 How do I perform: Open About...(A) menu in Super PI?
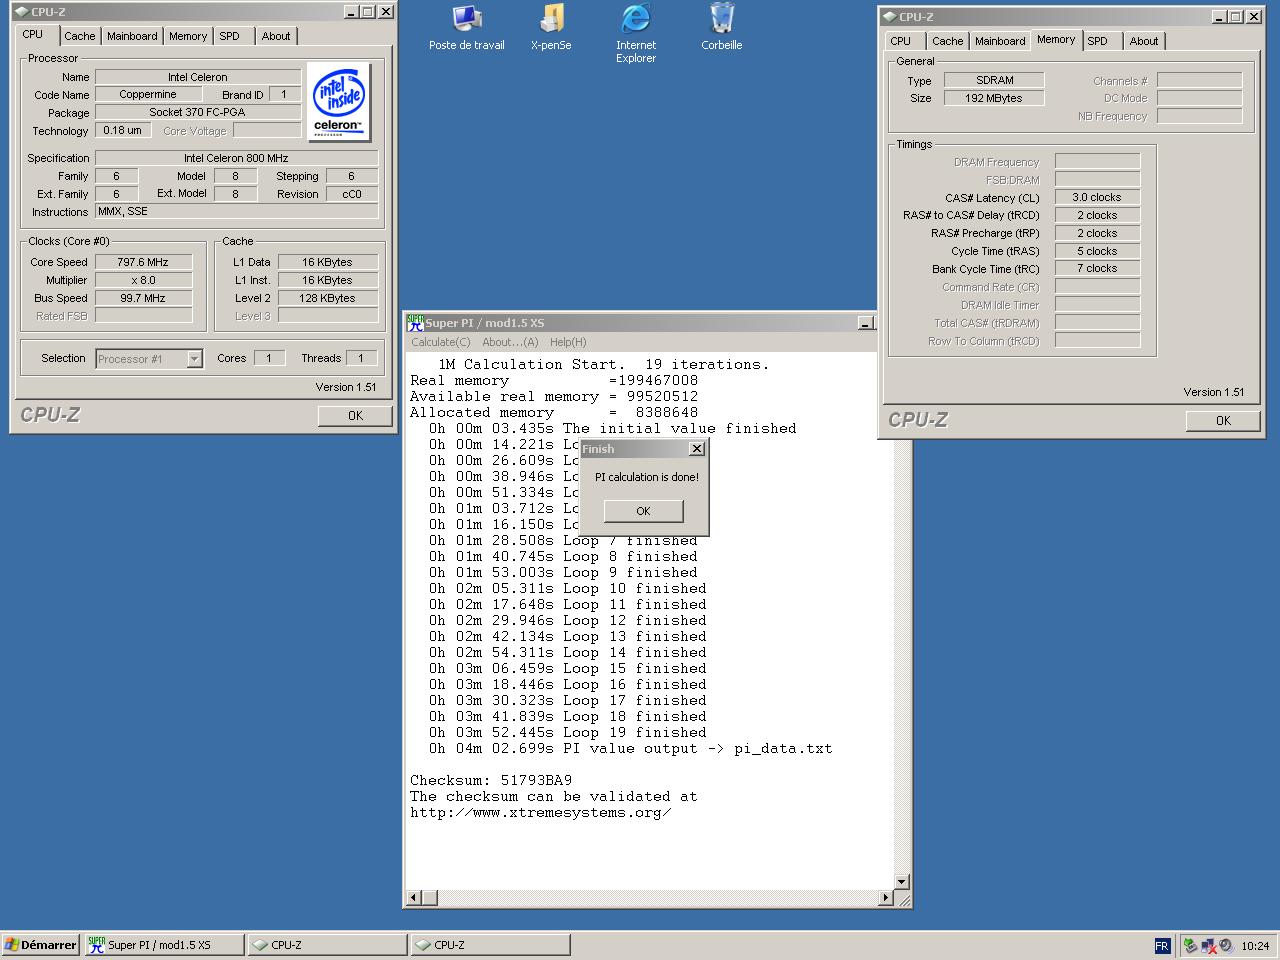(x=510, y=342)
